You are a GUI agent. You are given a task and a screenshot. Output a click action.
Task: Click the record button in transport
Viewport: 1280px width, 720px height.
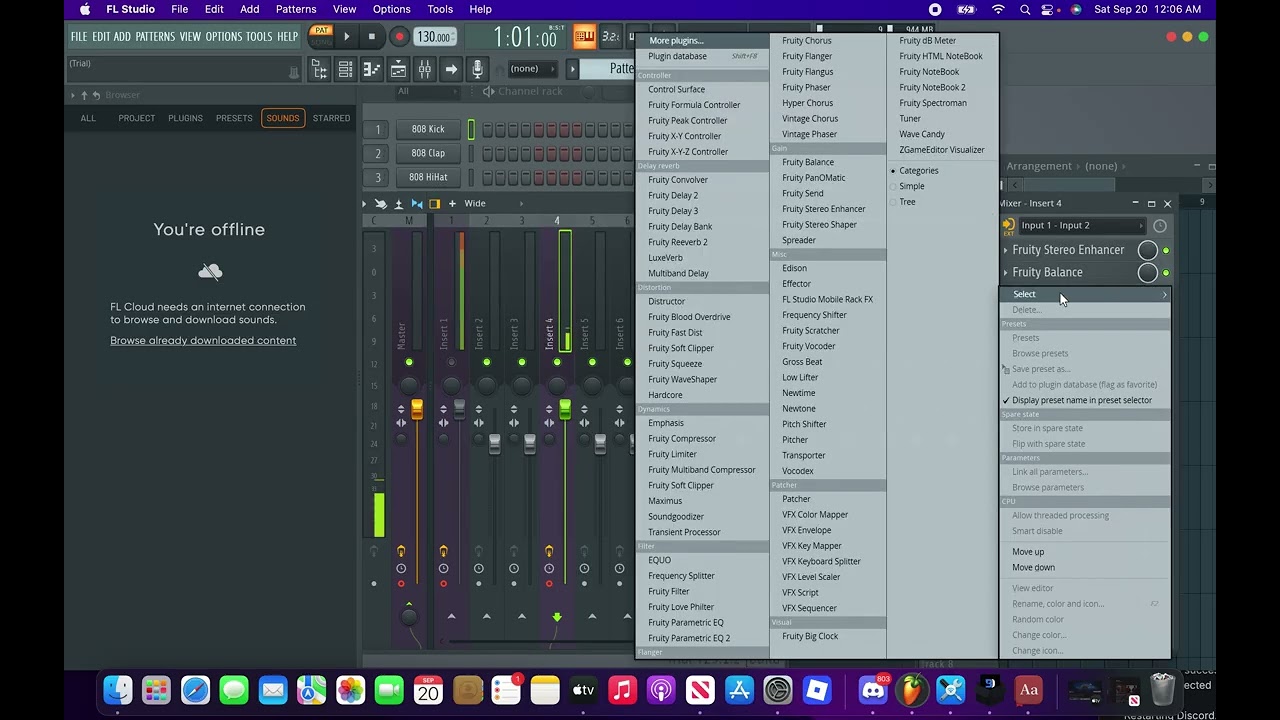(x=399, y=37)
